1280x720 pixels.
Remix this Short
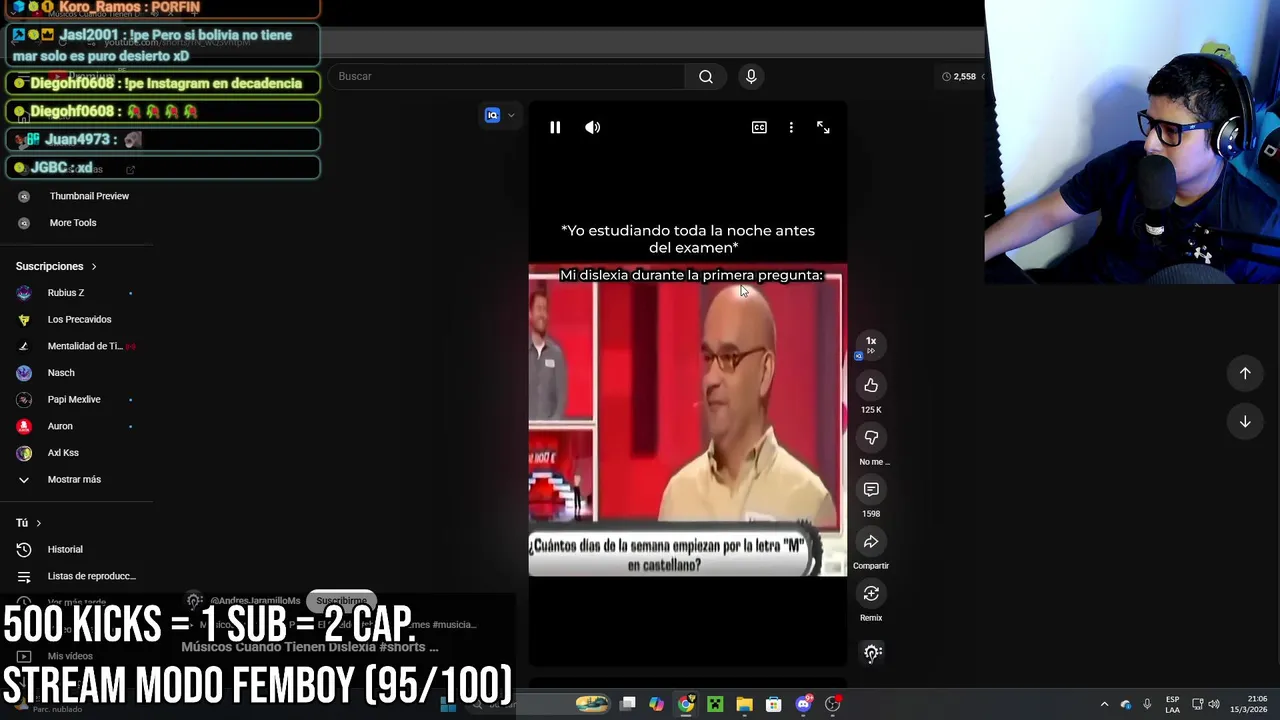pyautogui.click(x=871, y=594)
